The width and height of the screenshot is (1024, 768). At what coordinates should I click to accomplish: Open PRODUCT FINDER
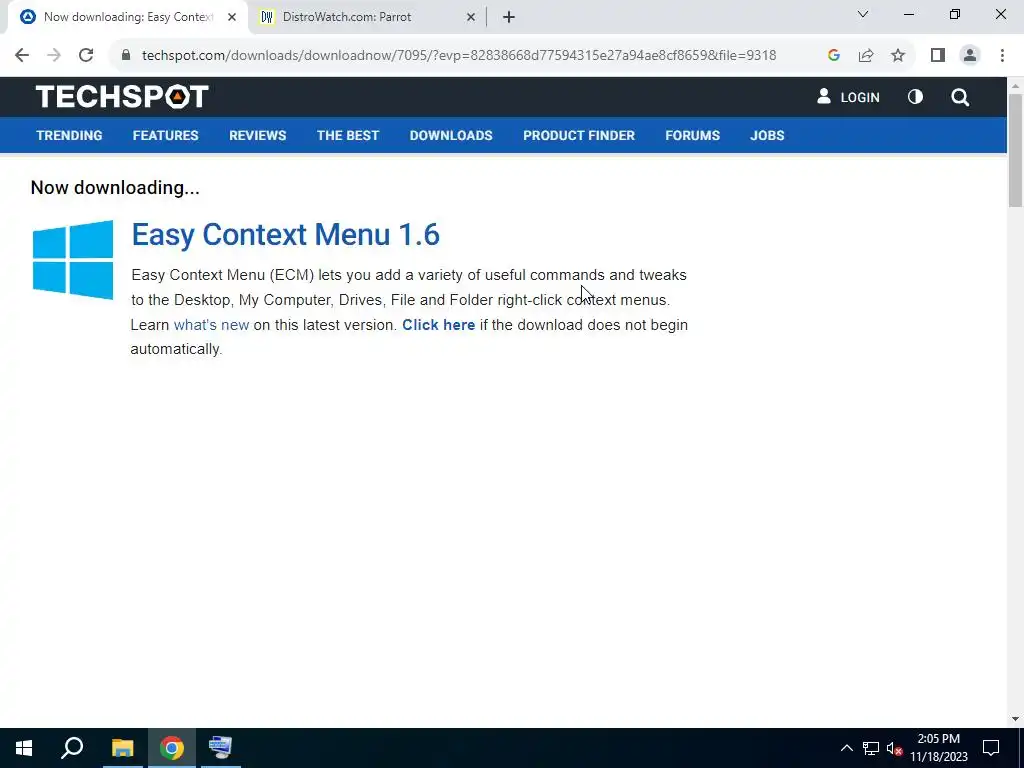click(x=579, y=135)
